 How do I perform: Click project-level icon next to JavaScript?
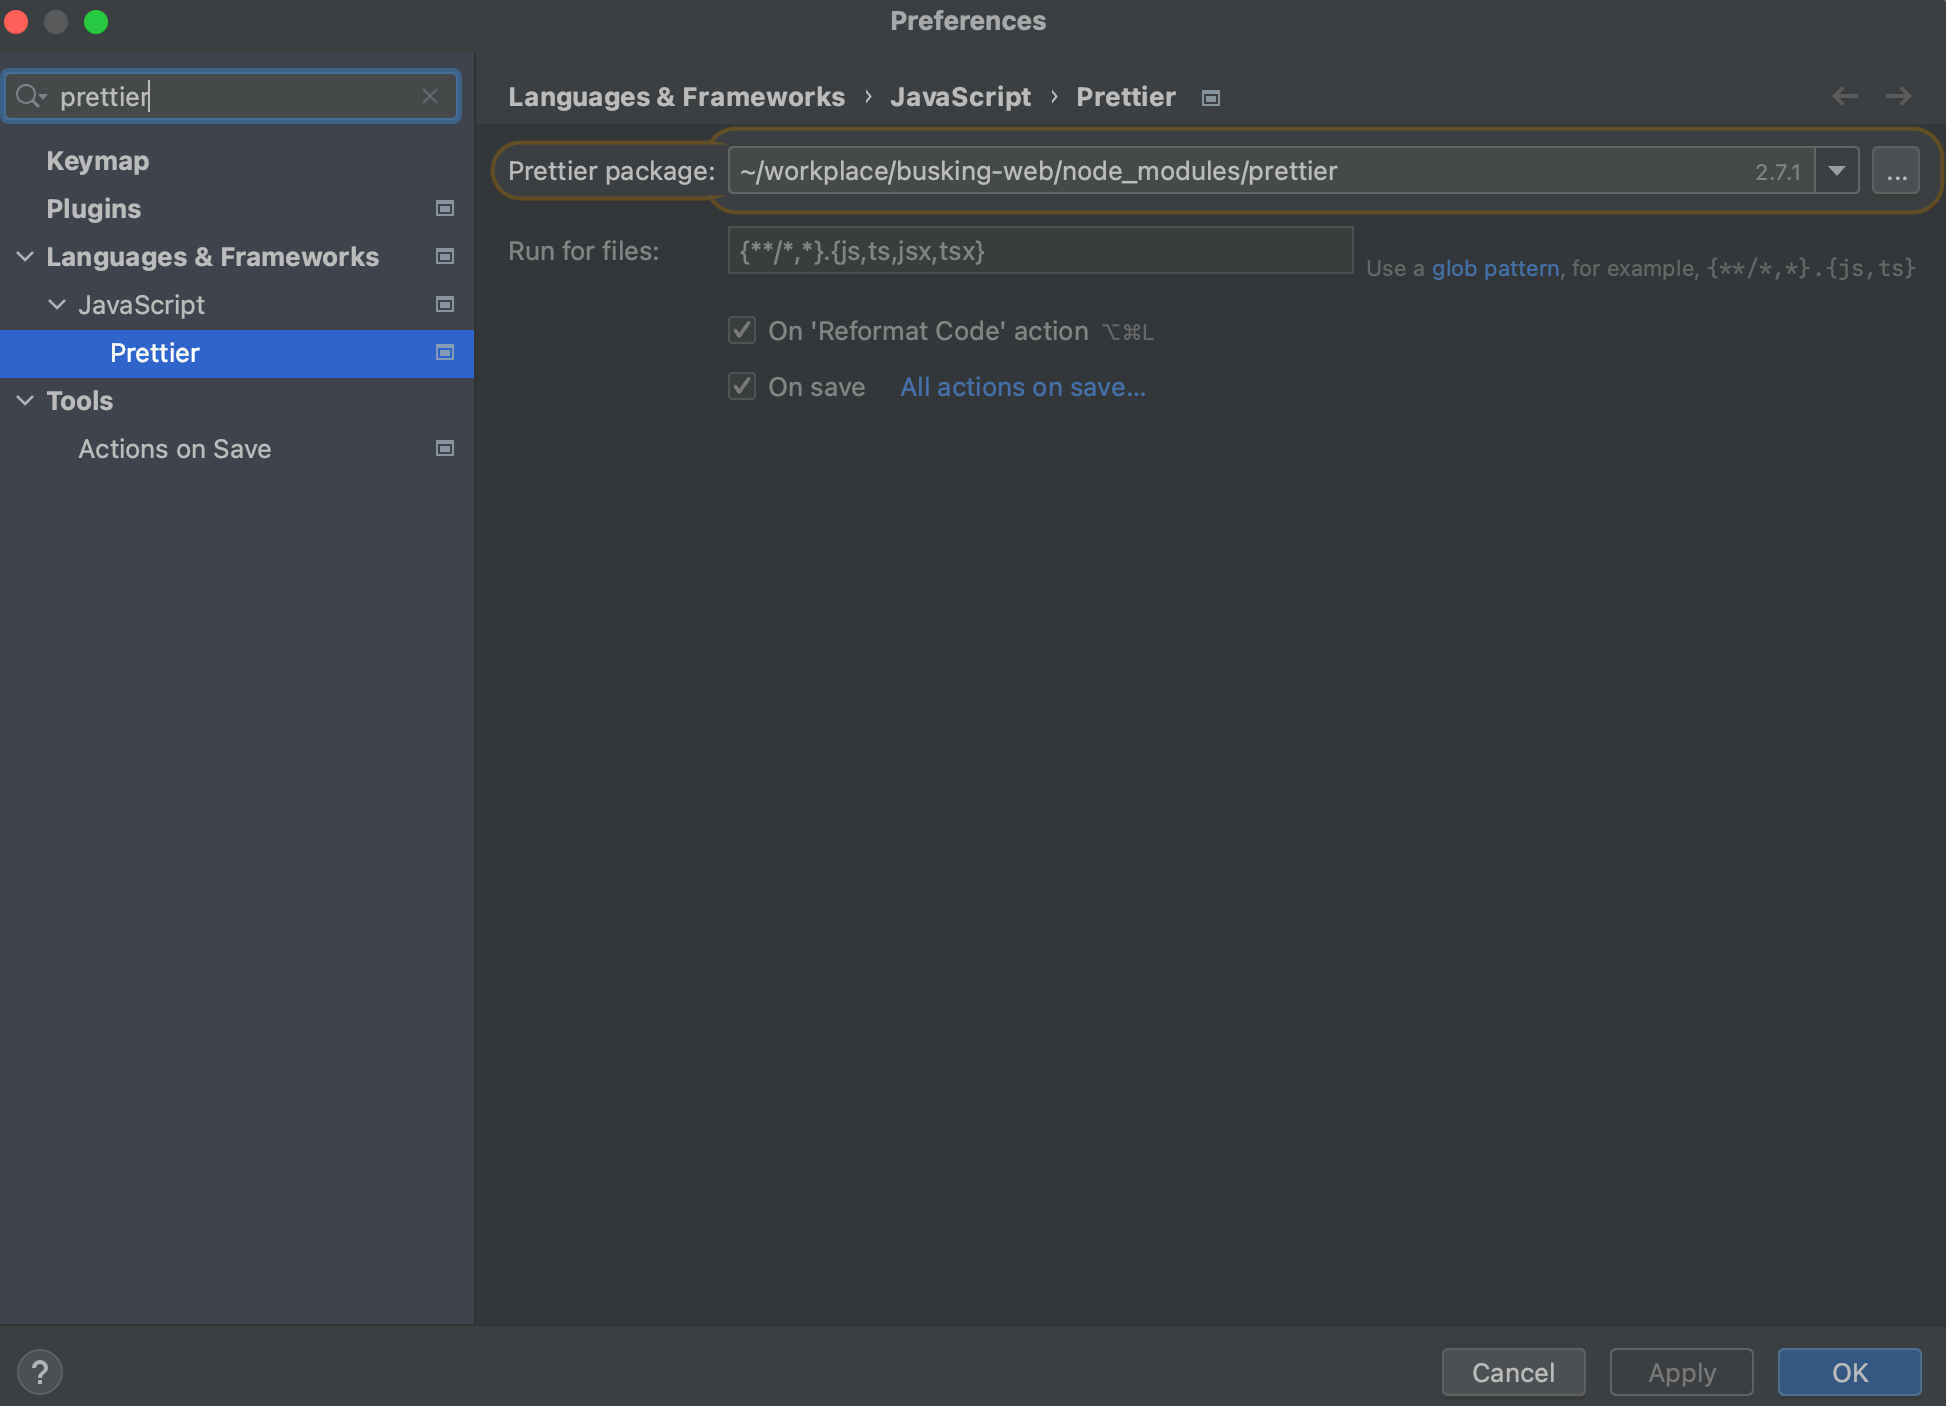click(445, 304)
